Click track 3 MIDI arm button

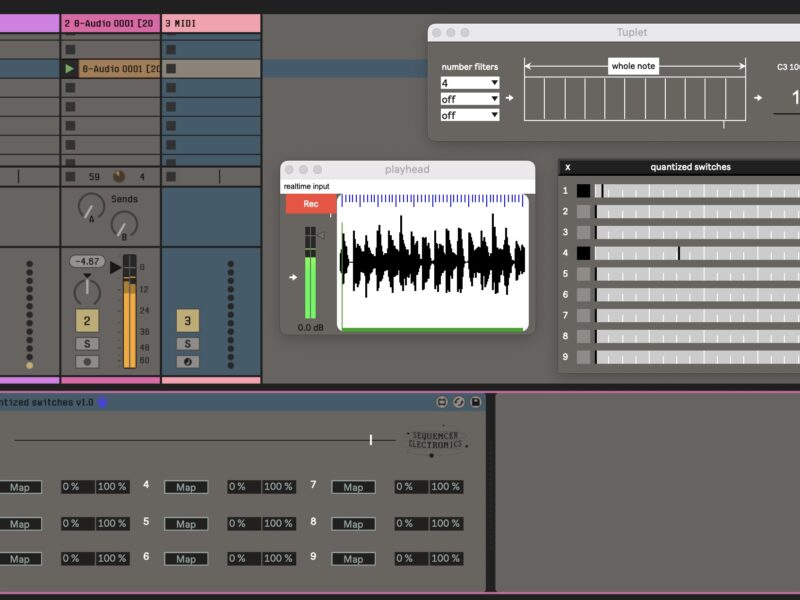tap(187, 362)
